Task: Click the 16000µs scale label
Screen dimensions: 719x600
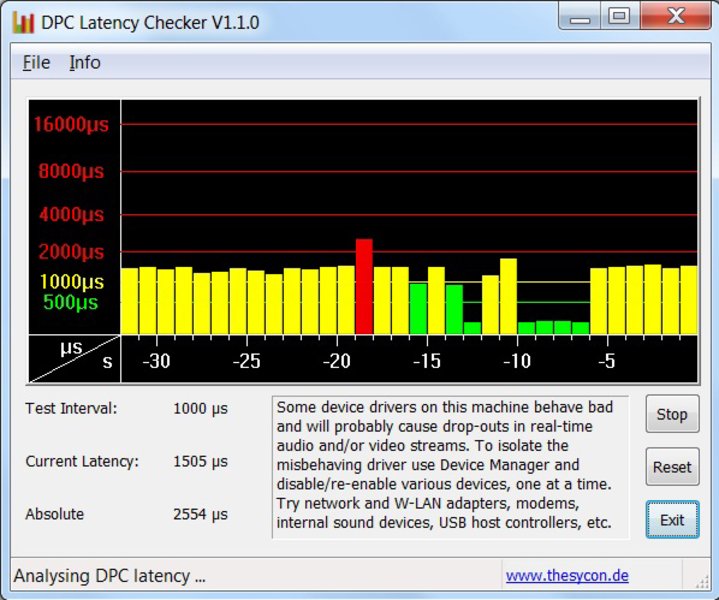Action: [x=71, y=124]
